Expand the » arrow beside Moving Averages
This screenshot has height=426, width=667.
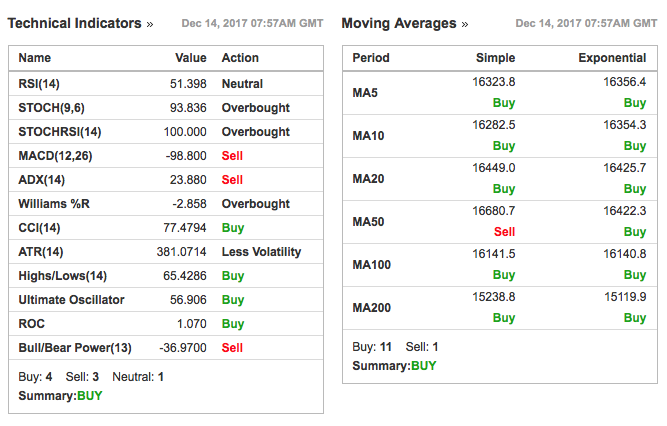(464, 24)
